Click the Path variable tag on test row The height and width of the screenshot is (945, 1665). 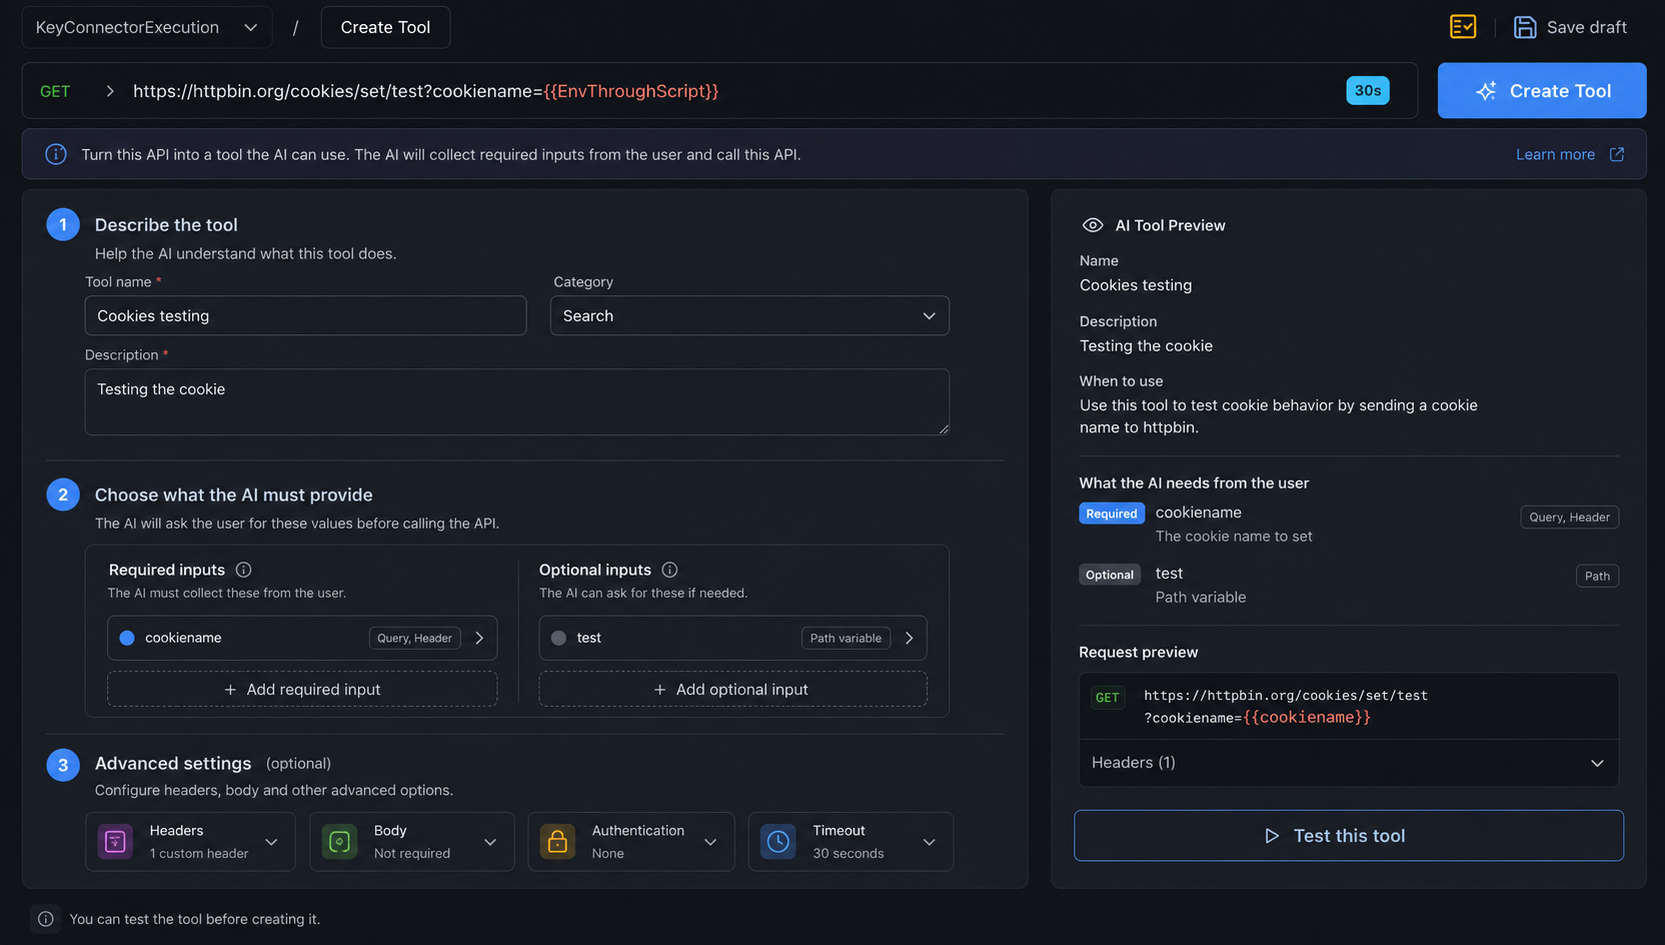pos(845,638)
